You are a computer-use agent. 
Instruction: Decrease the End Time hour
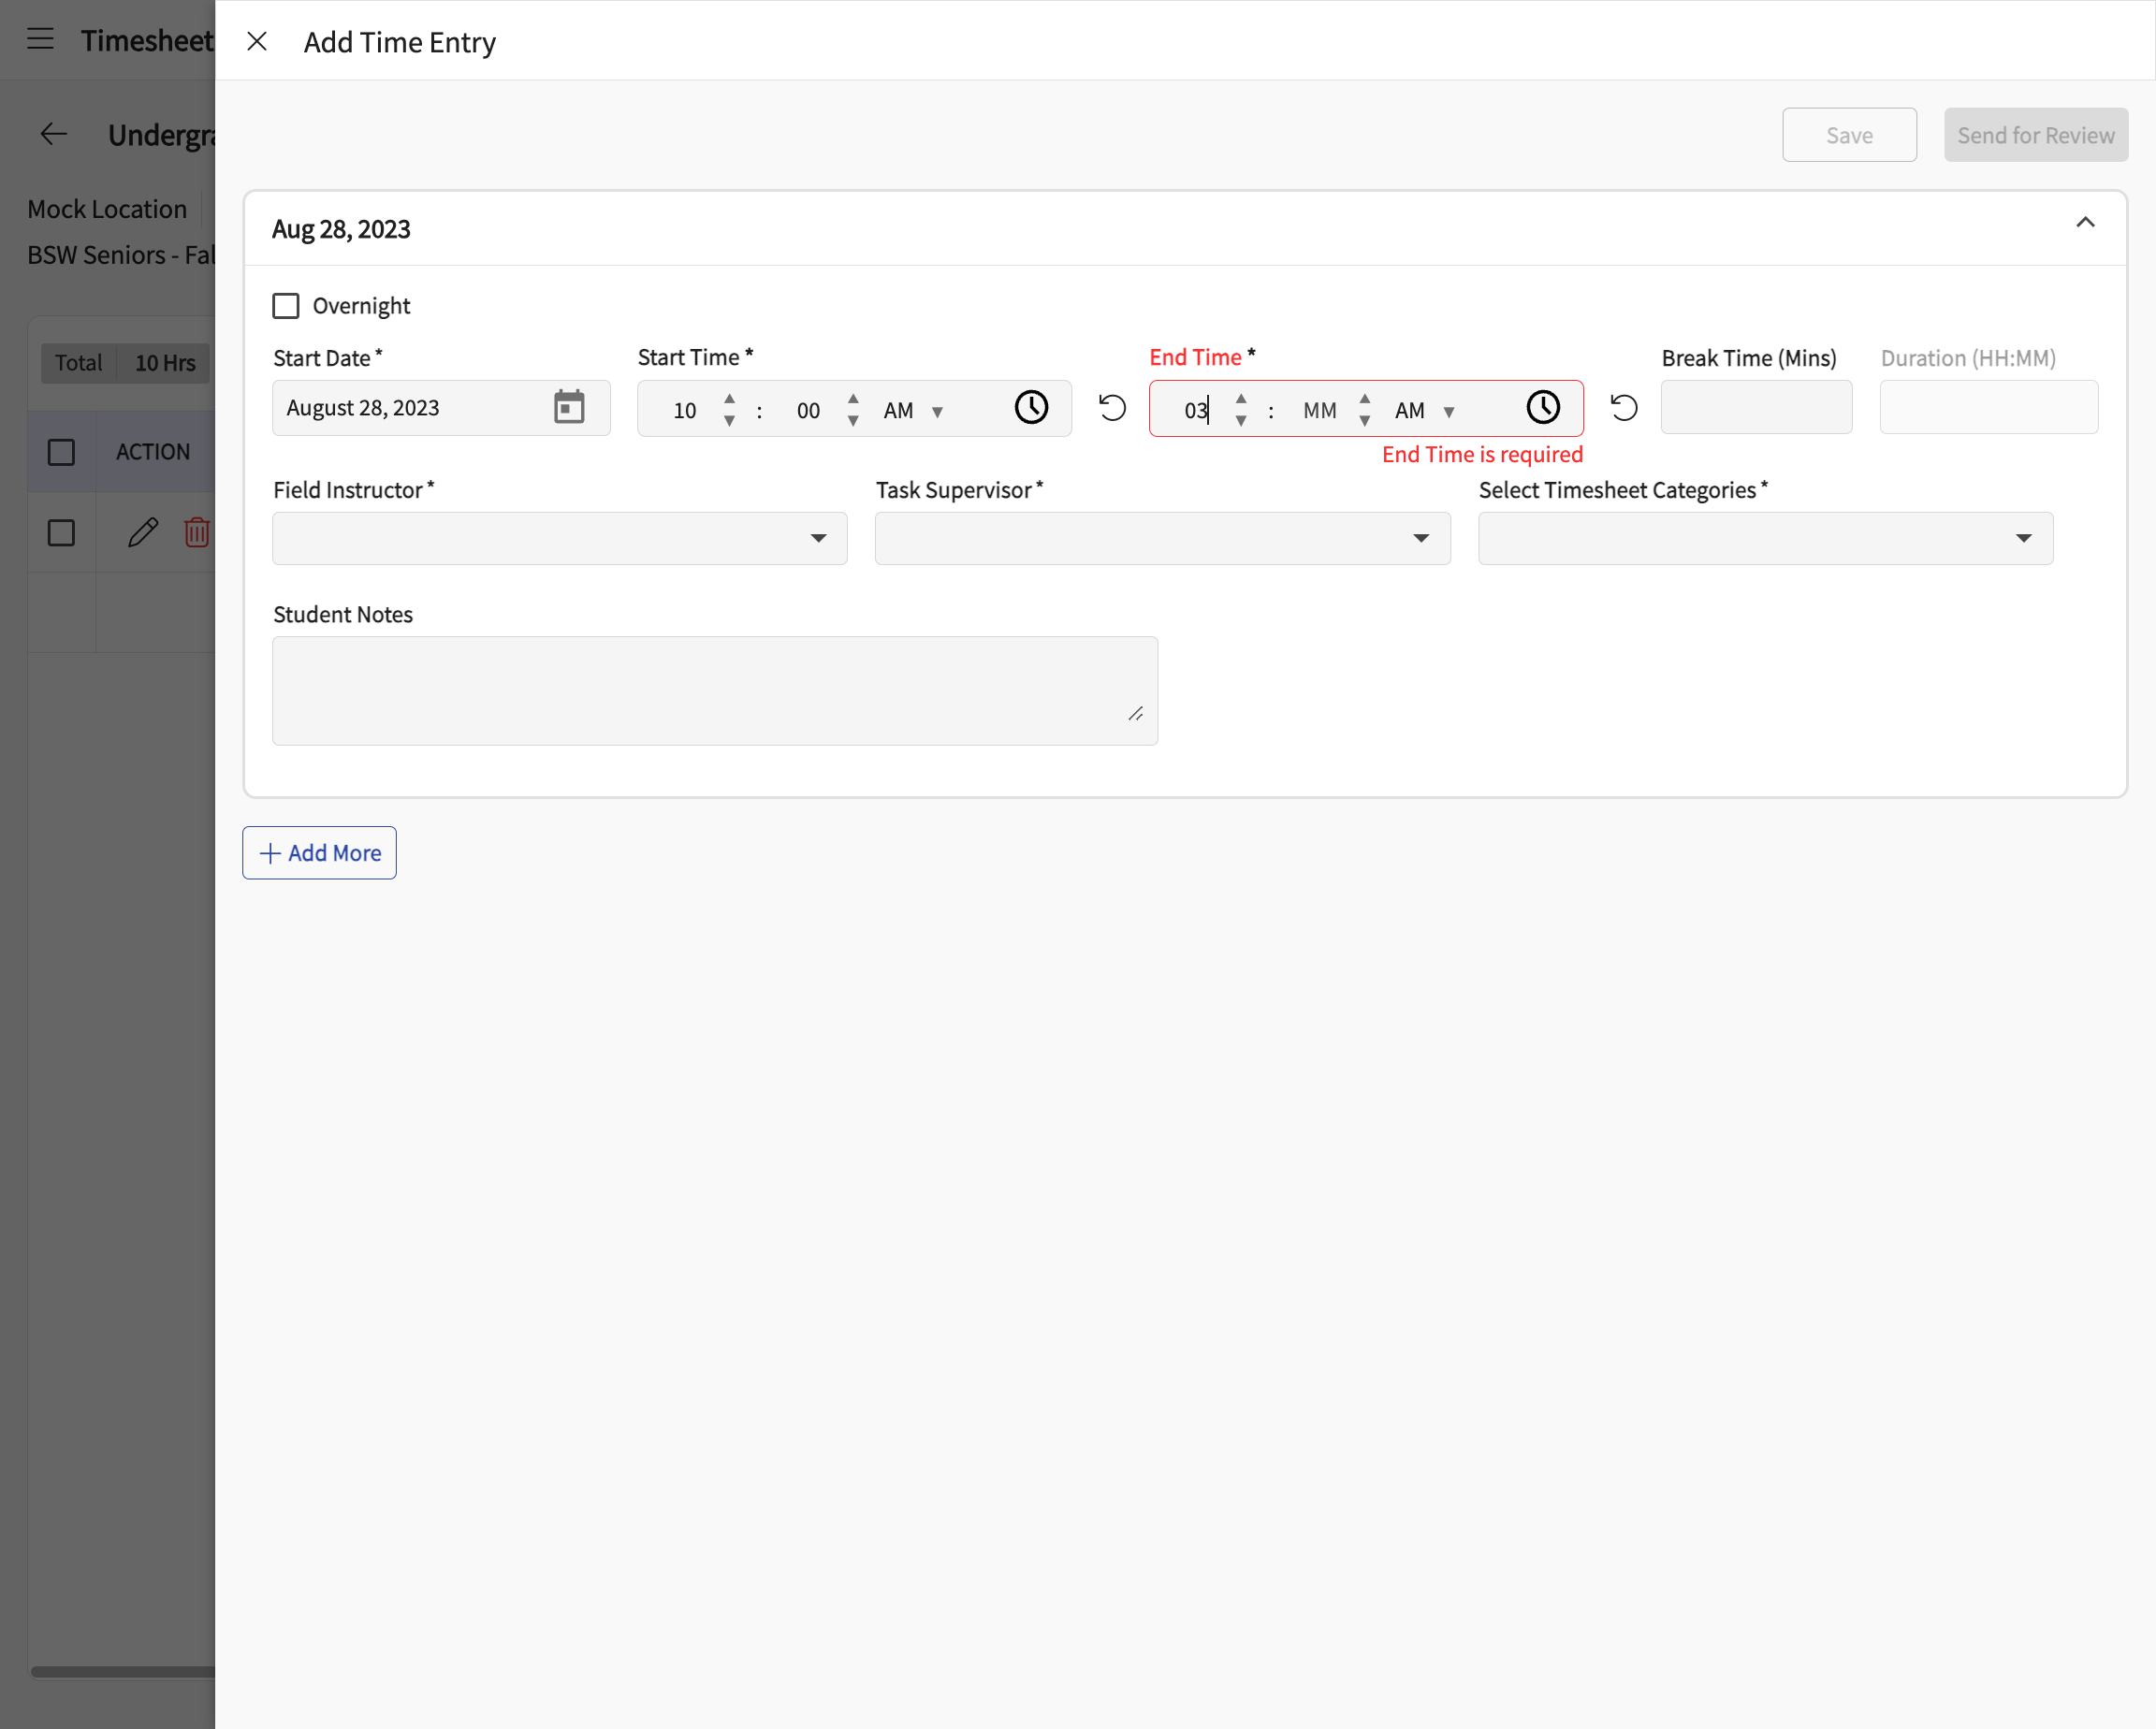click(x=1241, y=421)
